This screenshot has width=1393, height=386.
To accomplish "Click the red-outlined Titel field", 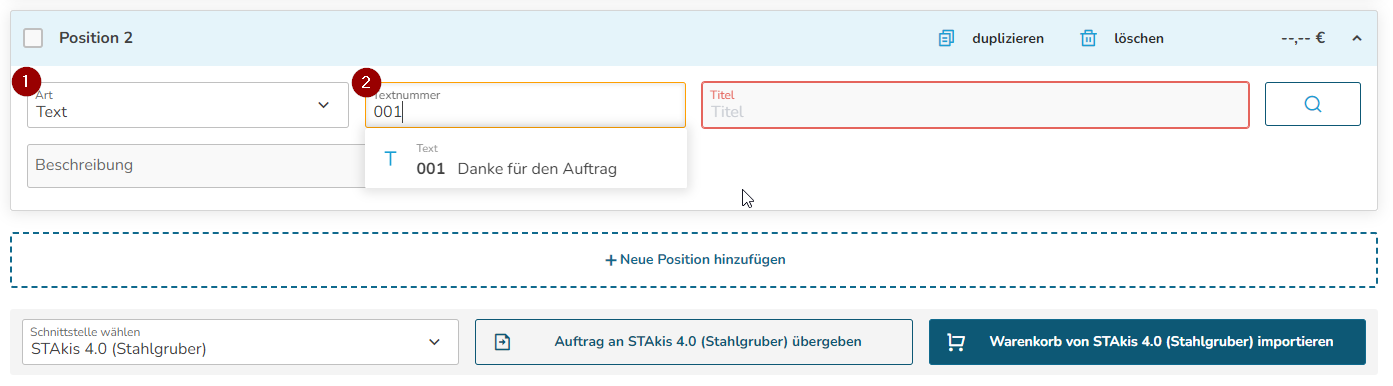I will pyautogui.click(x=975, y=105).
